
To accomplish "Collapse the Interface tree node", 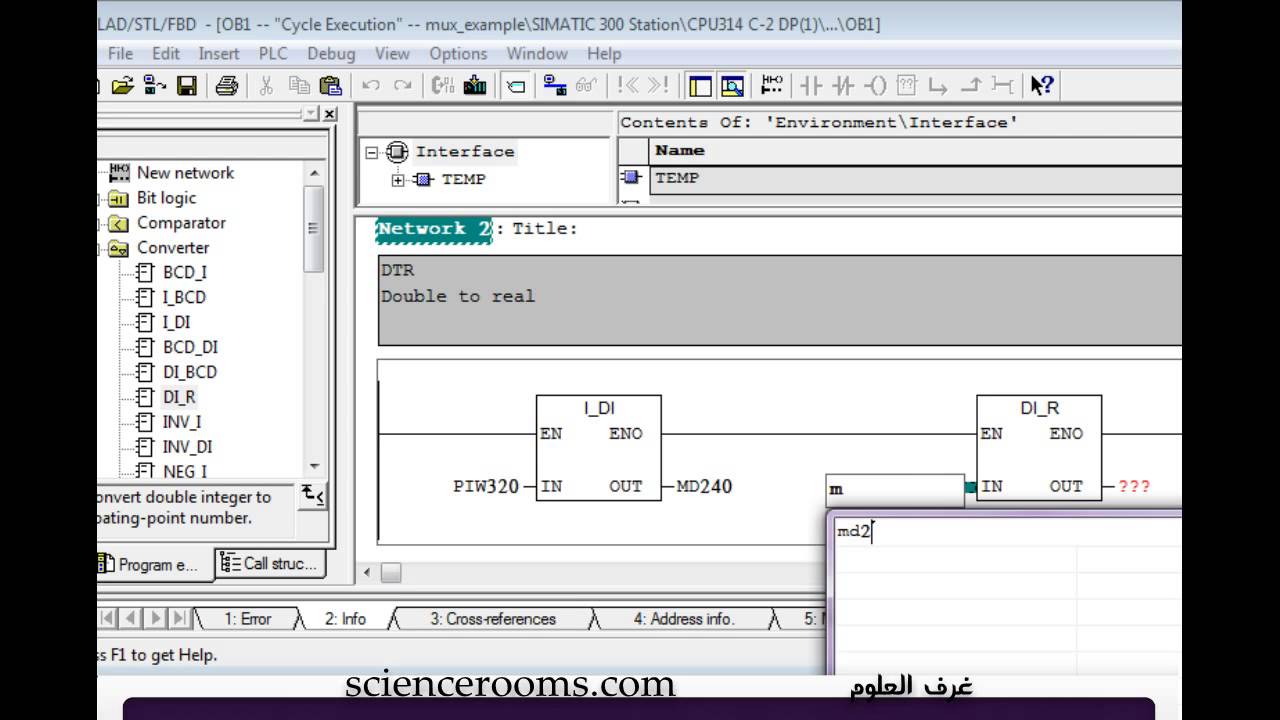I will pyautogui.click(x=372, y=153).
